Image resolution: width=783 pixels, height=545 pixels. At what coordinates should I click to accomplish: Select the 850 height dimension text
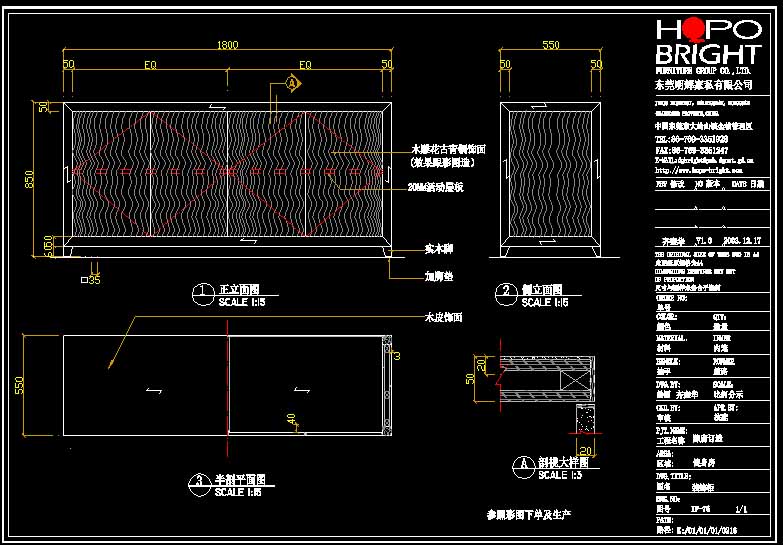click(x=29, y=179)
